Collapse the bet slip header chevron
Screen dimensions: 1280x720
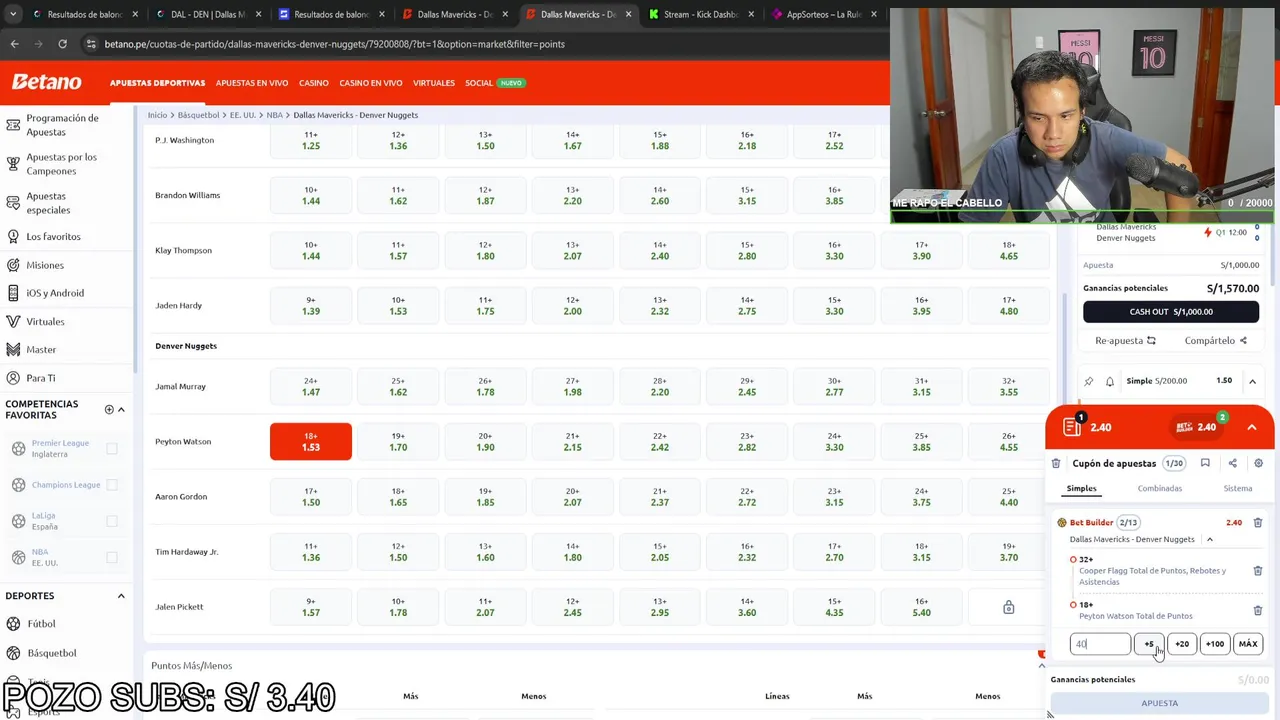pyautogui.click(x=1251, y=427)
